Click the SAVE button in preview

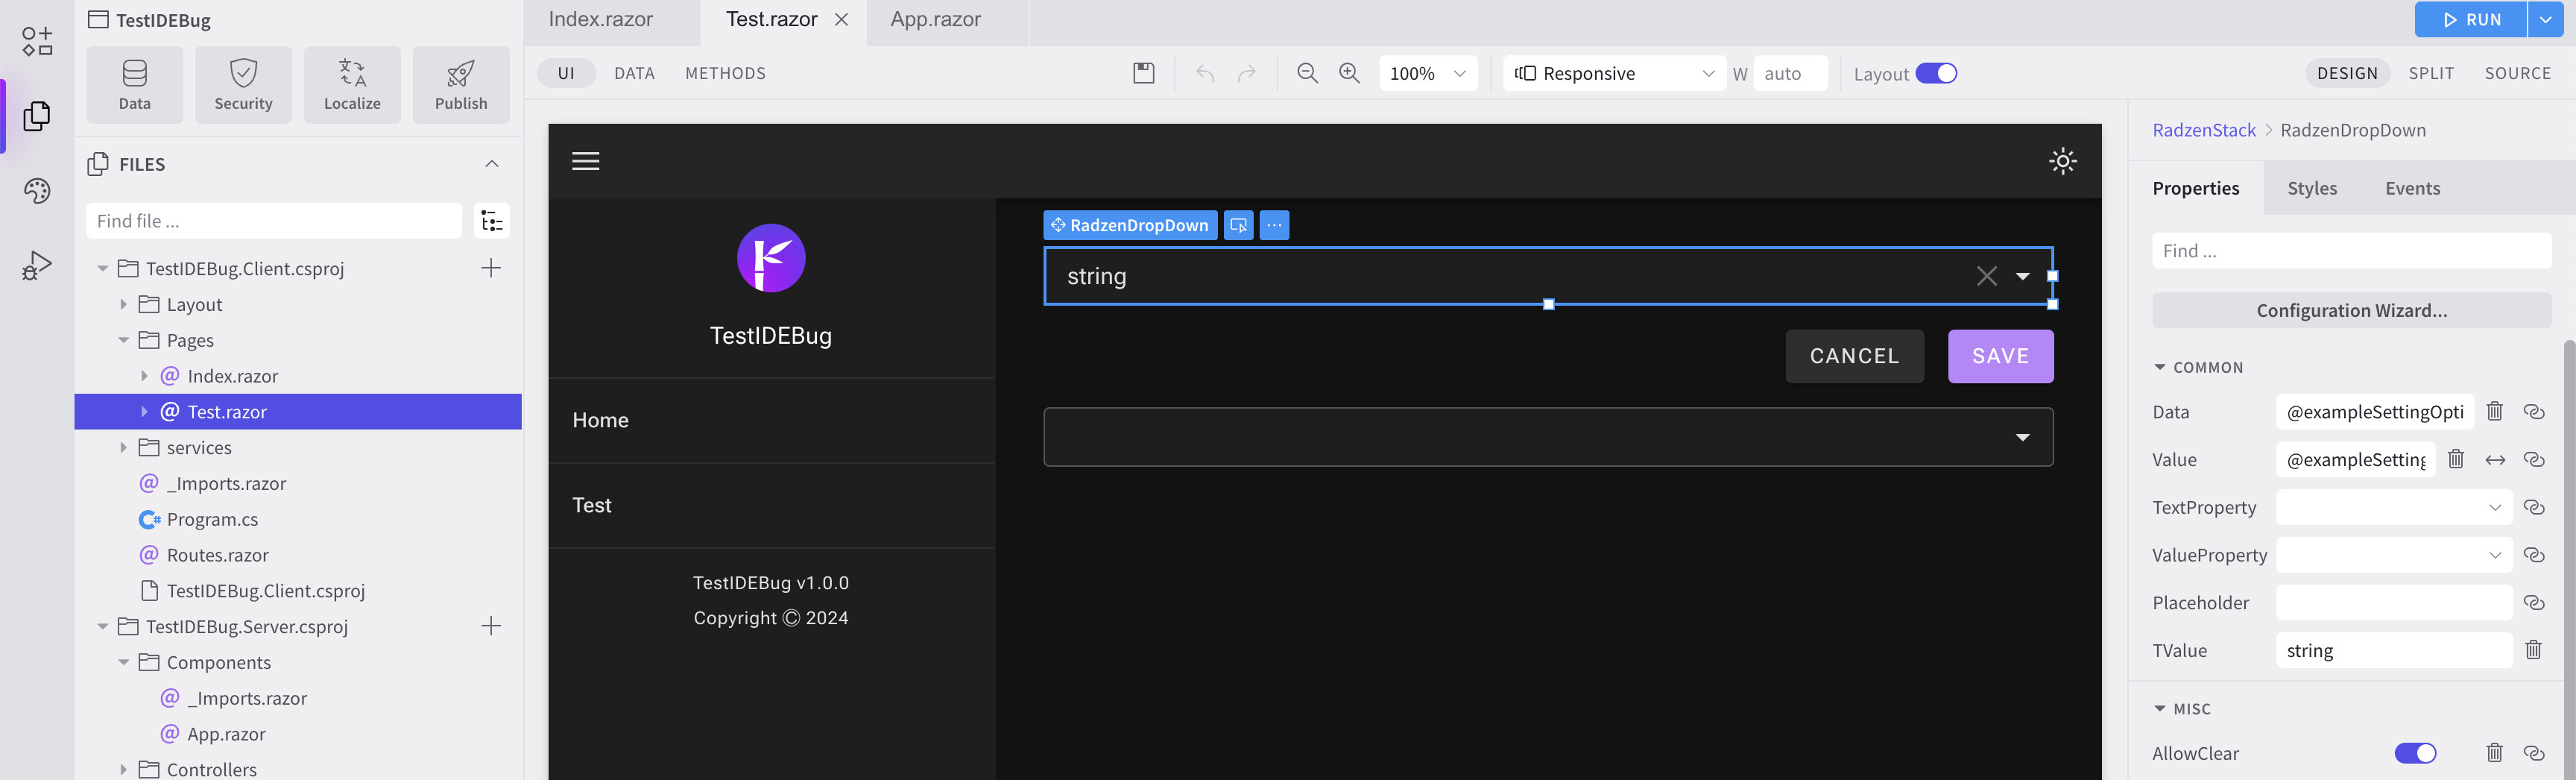coord(2000,356)
